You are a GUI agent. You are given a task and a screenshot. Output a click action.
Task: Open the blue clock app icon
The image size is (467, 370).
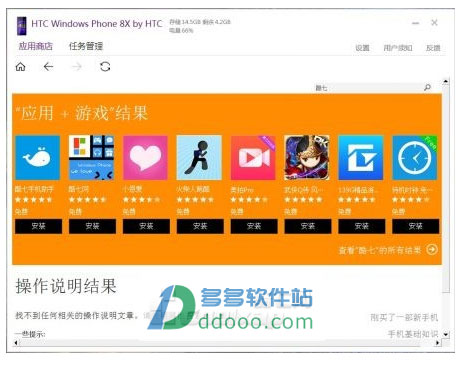415,157
